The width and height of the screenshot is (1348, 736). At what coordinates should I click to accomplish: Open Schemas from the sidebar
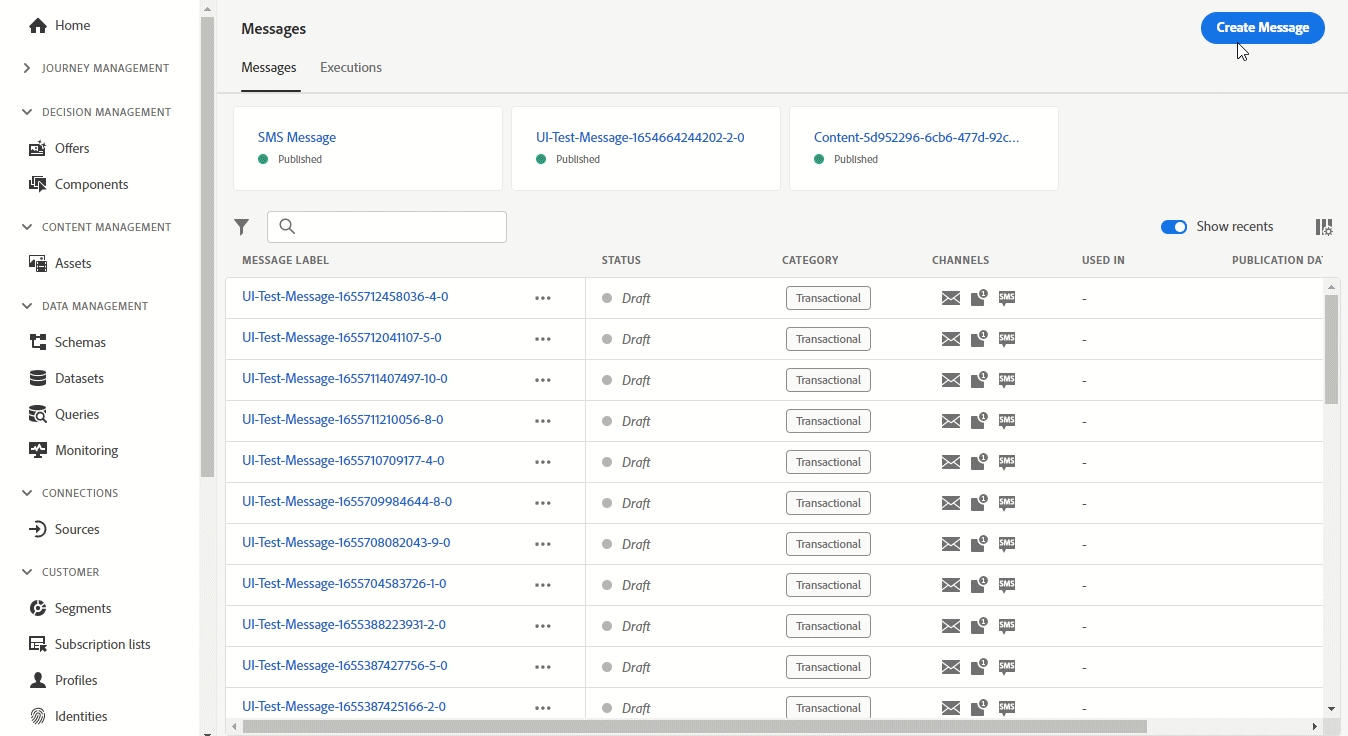click(80, 342)
